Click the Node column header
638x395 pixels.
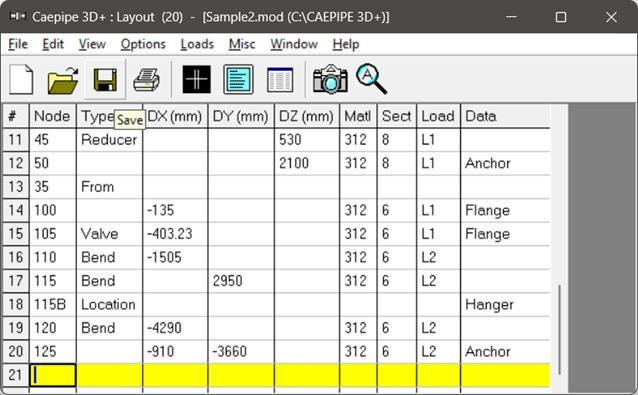click(x=52, y=116)
